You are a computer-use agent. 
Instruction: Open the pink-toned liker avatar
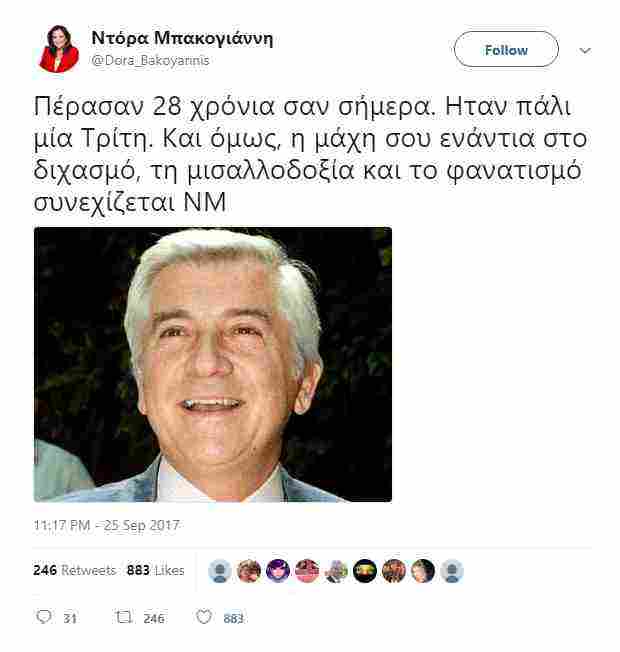tap(307, 571)
